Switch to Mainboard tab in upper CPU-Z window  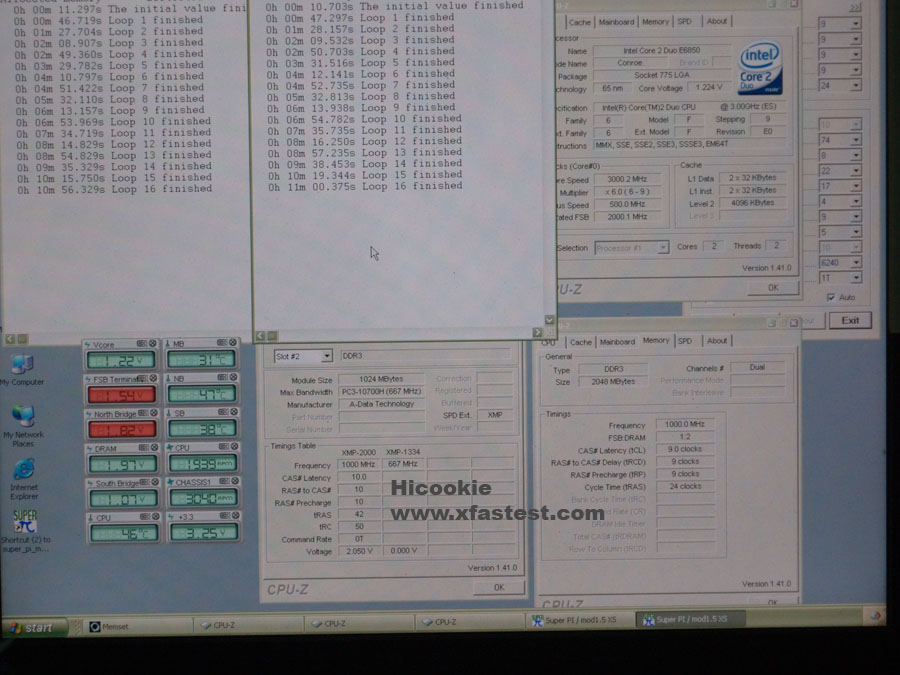[x=616, y=22]
